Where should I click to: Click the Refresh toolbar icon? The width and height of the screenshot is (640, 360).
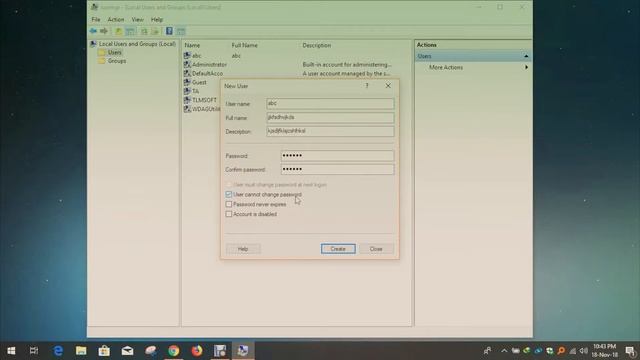coord(144,31)
